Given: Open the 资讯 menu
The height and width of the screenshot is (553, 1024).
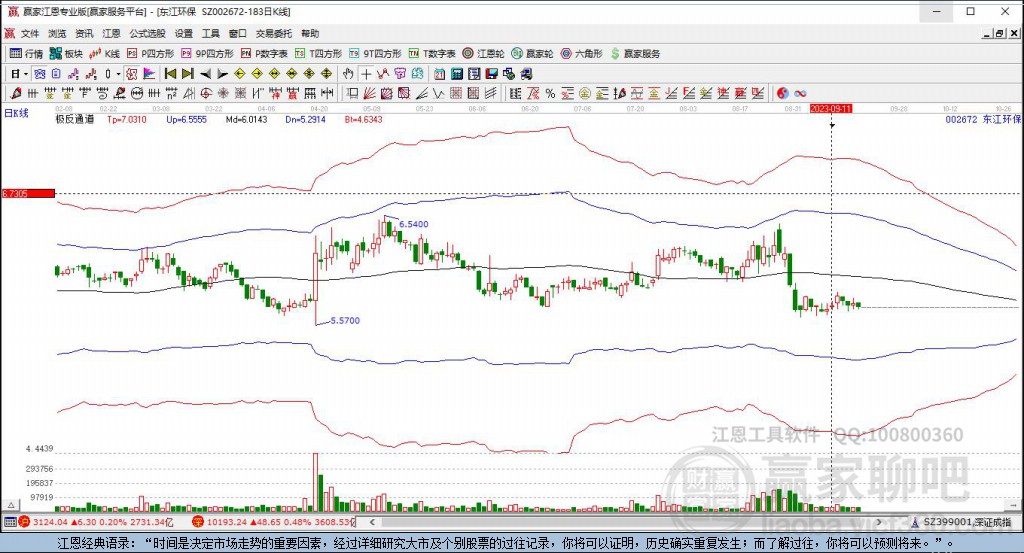Looking at the screenshot, I should [x=84, y=33].
